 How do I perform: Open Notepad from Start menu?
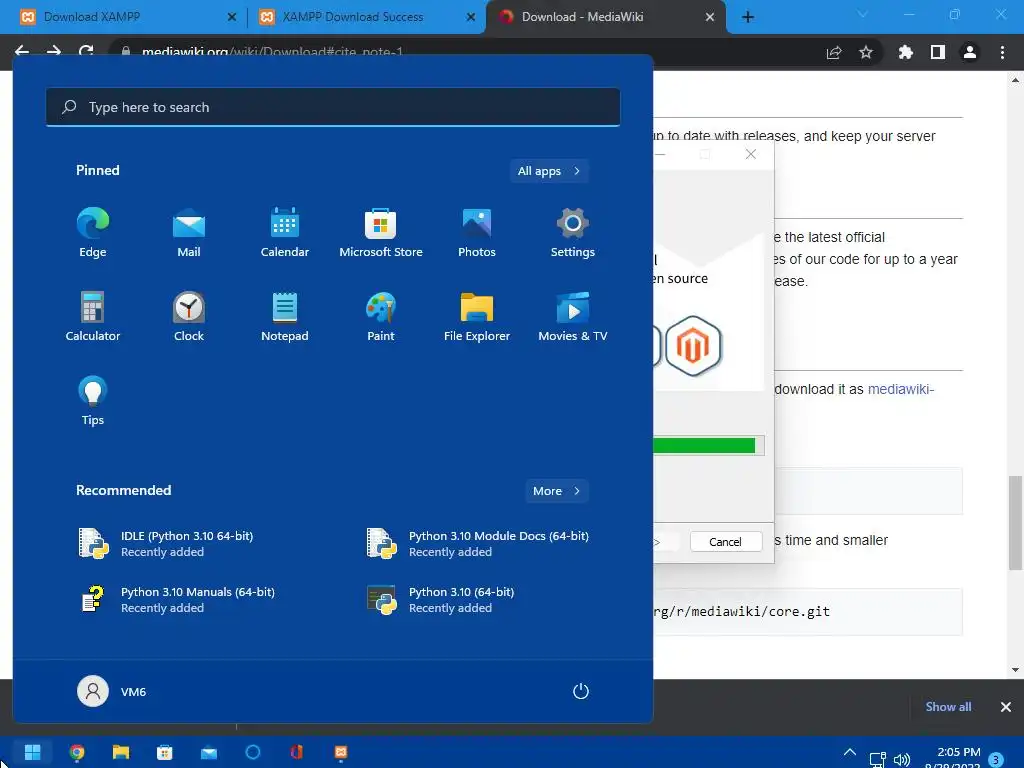click(x=285, y=317)
